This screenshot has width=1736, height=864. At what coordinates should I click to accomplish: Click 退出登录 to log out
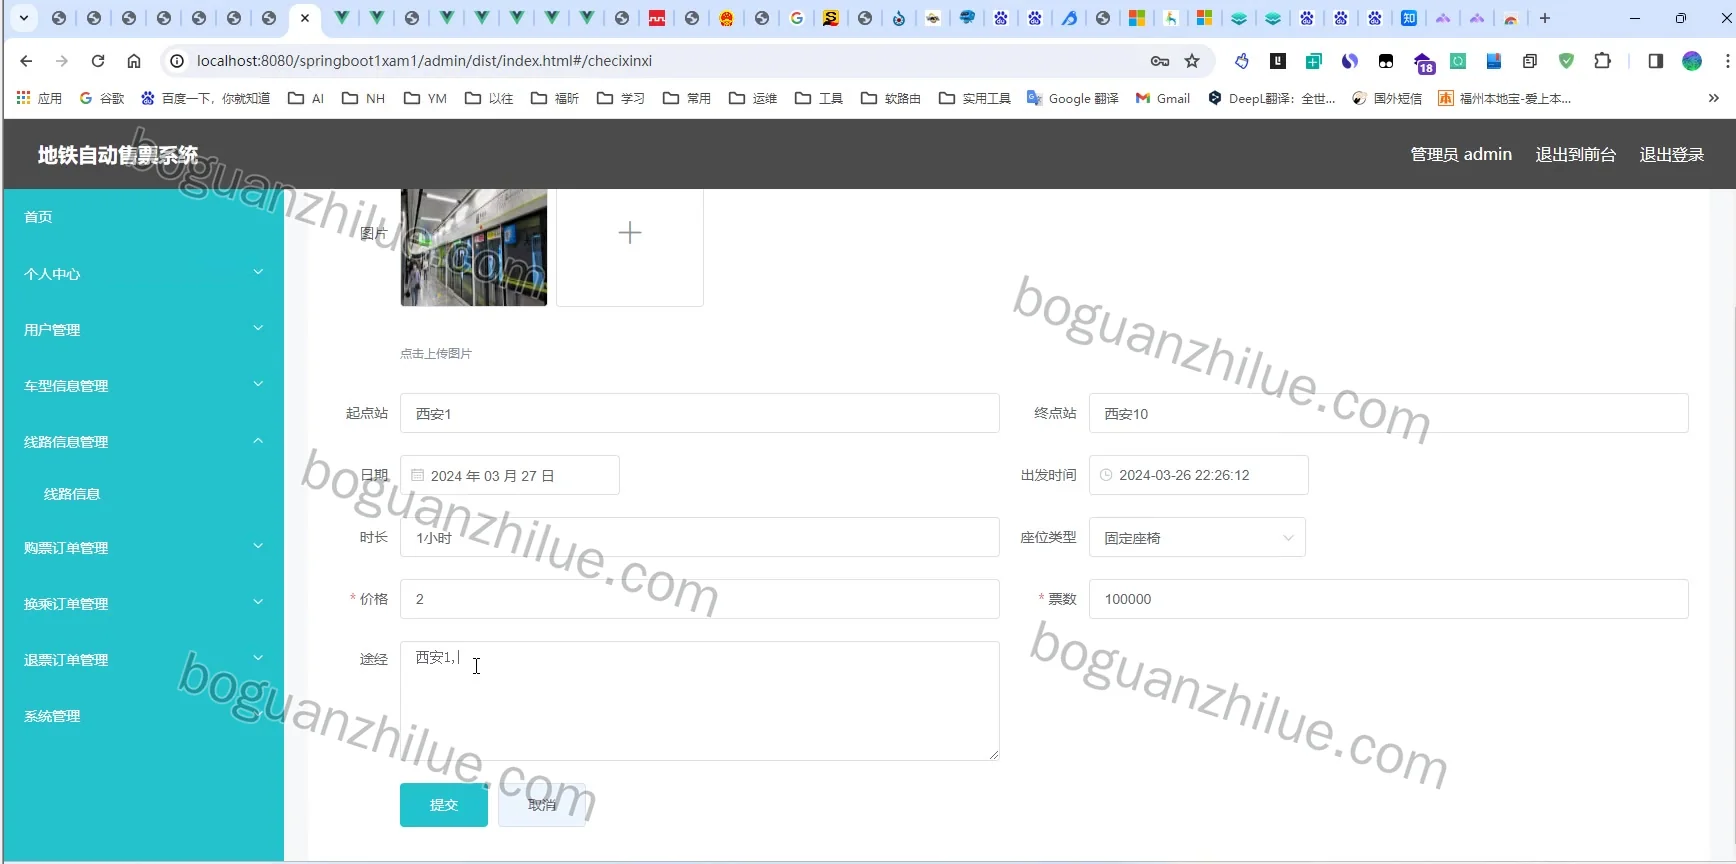click(1672, 154)
